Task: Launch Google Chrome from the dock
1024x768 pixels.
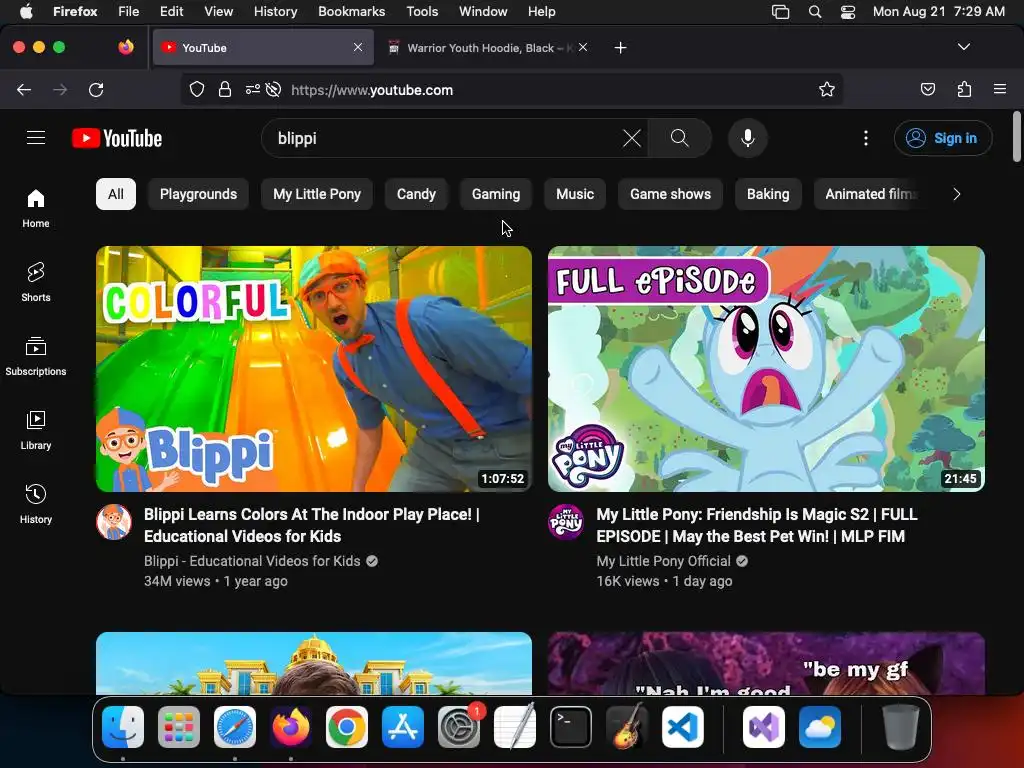Action: pos(347,726)
